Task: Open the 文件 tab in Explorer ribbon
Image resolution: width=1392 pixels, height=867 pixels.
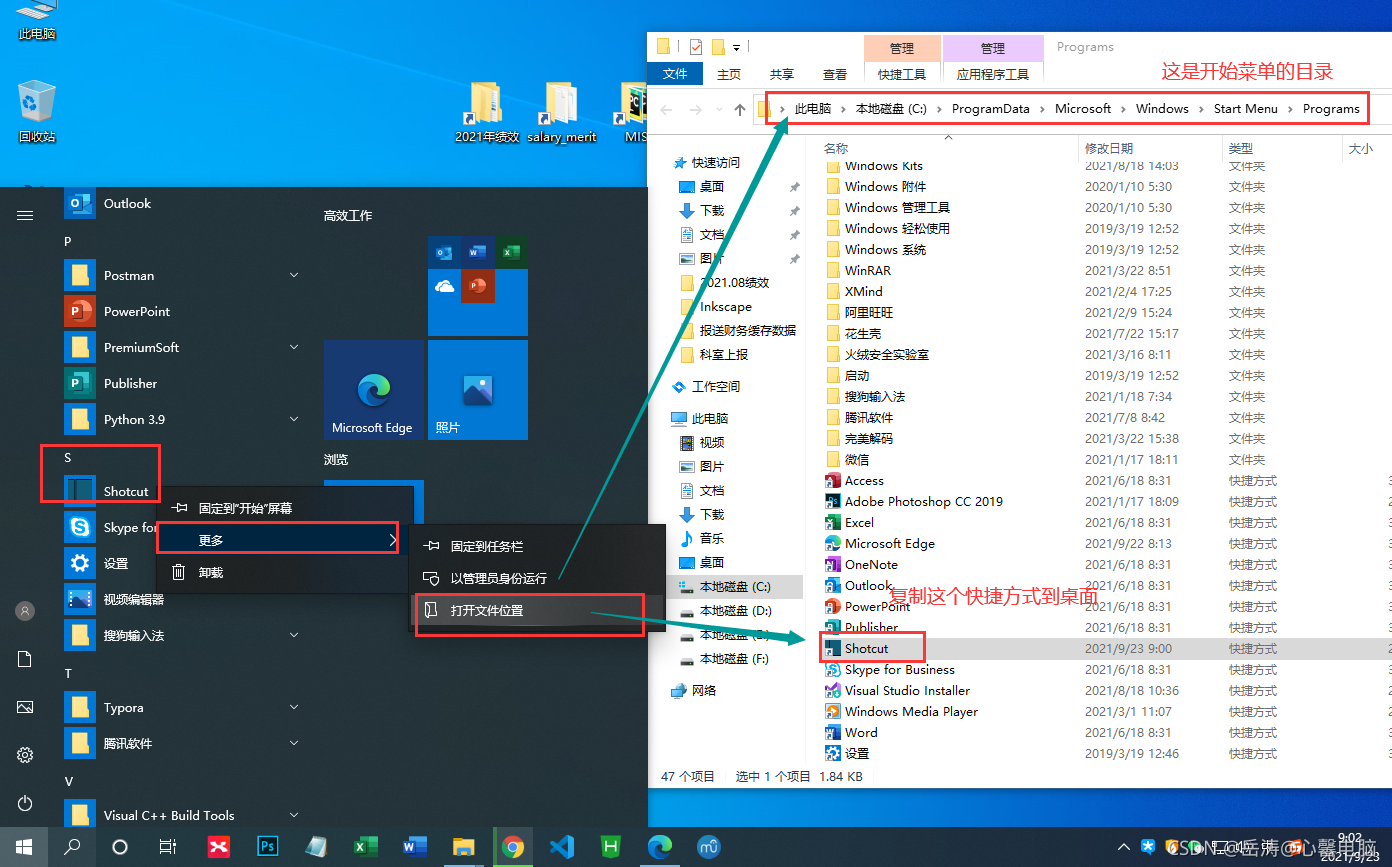Action: (675, 74)
